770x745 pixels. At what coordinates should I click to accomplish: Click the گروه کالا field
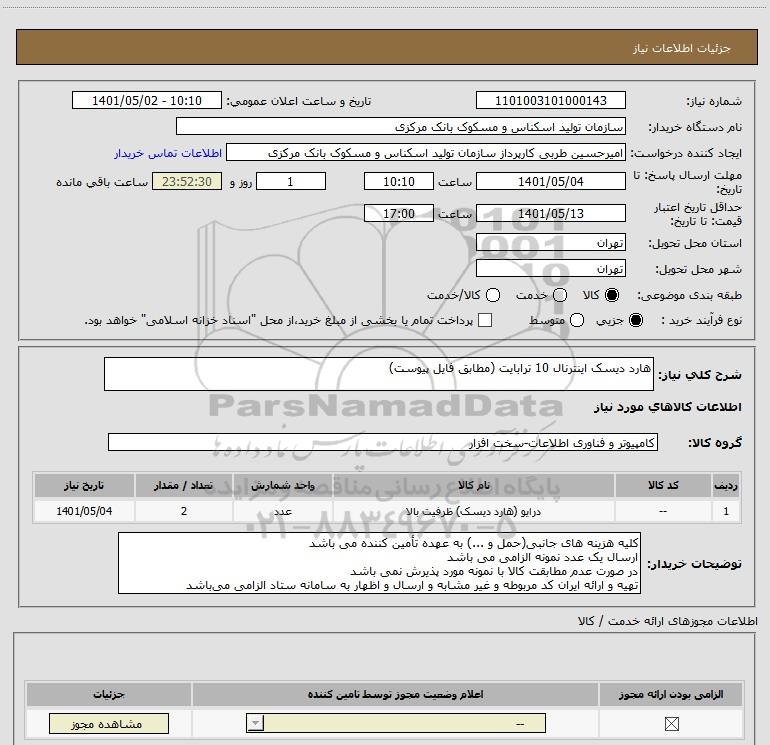click(383, 442)
